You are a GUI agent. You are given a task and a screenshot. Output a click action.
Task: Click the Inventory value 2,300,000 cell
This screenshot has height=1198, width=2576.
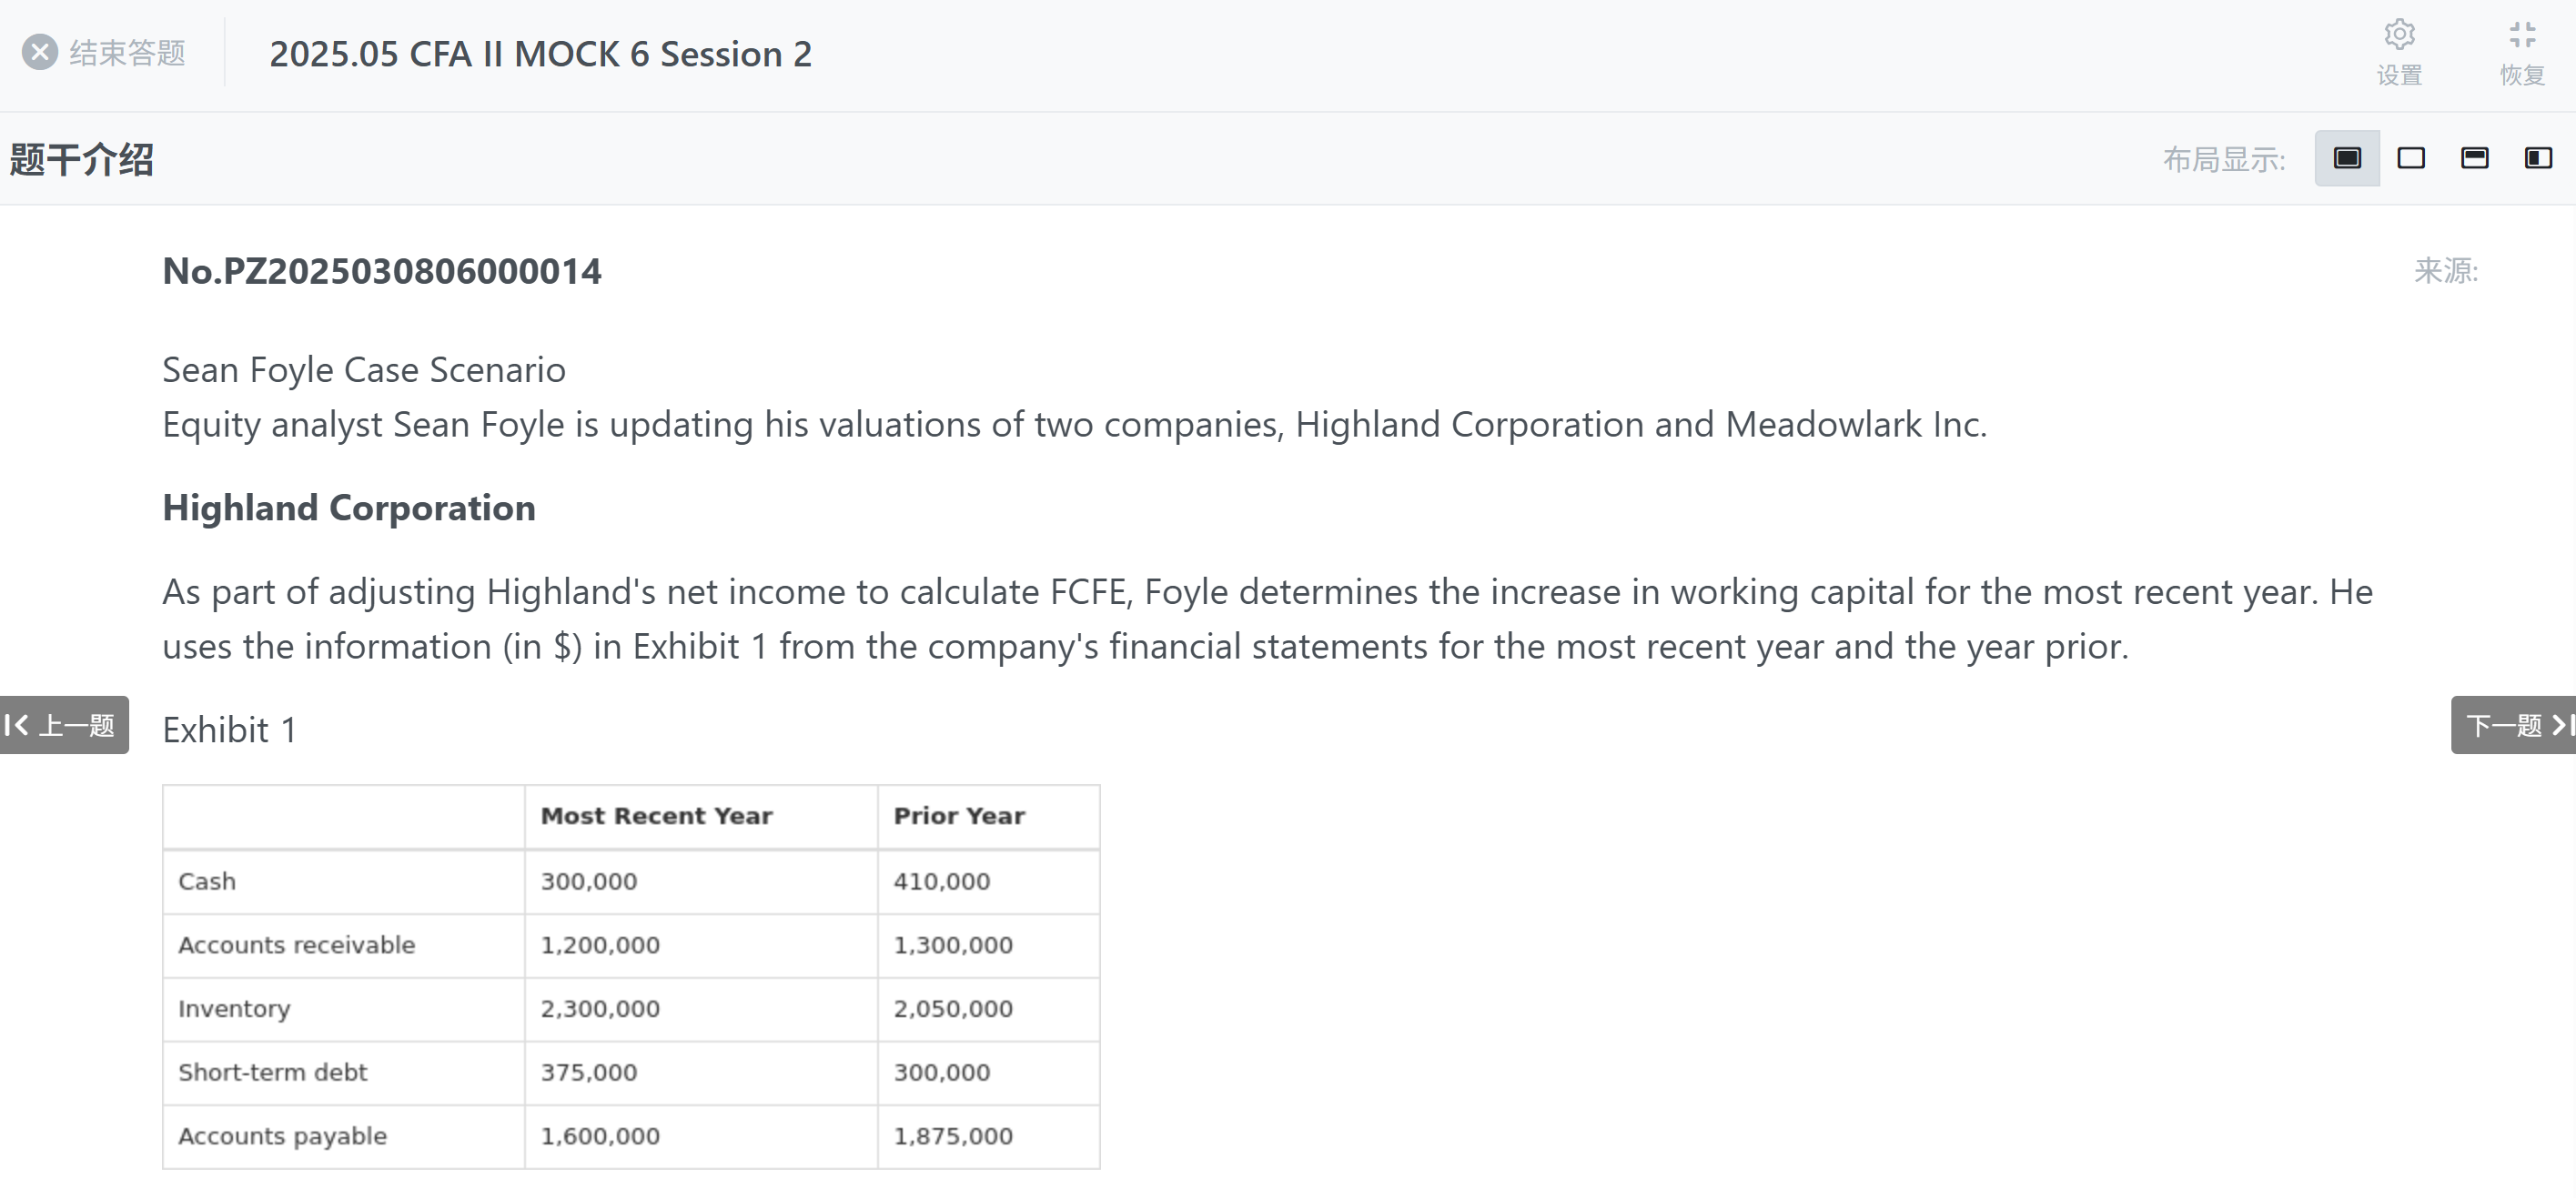600,1009
